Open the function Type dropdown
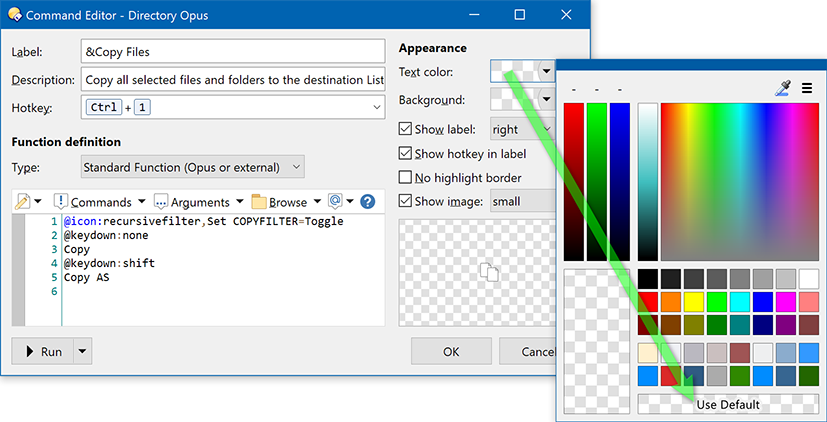 tap(193, 168)
